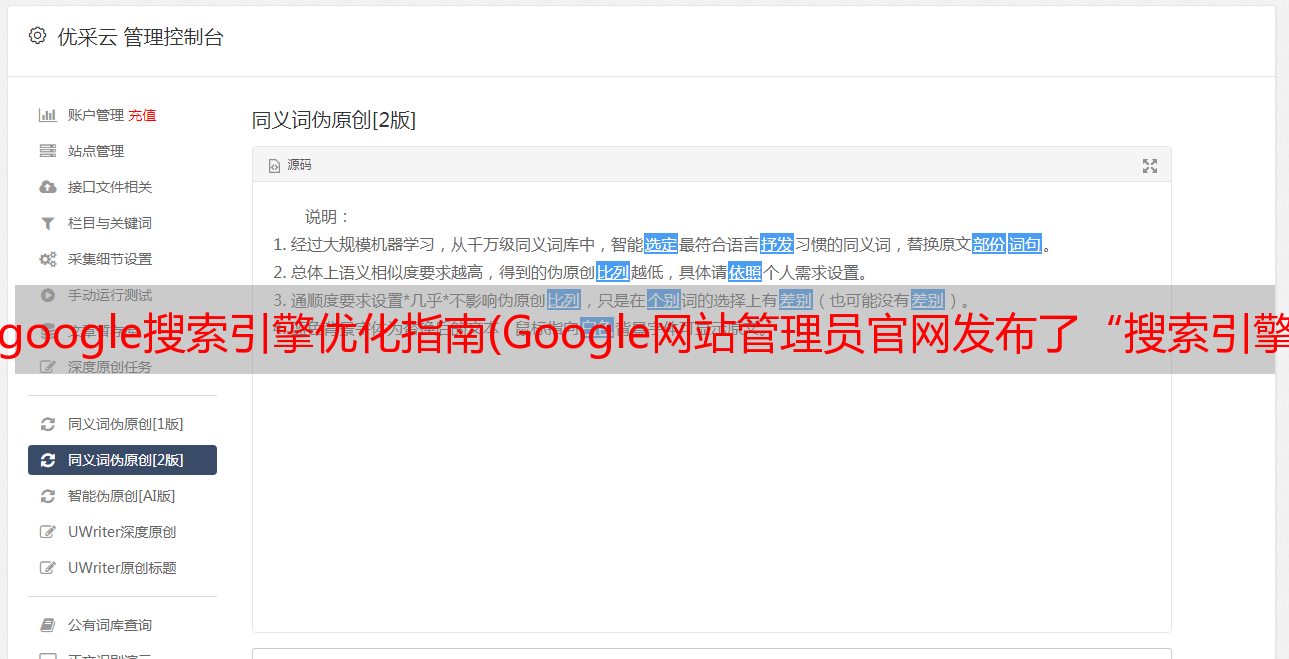Toggle fullscreen with the editor expand icon

(x=1150, y=166)
